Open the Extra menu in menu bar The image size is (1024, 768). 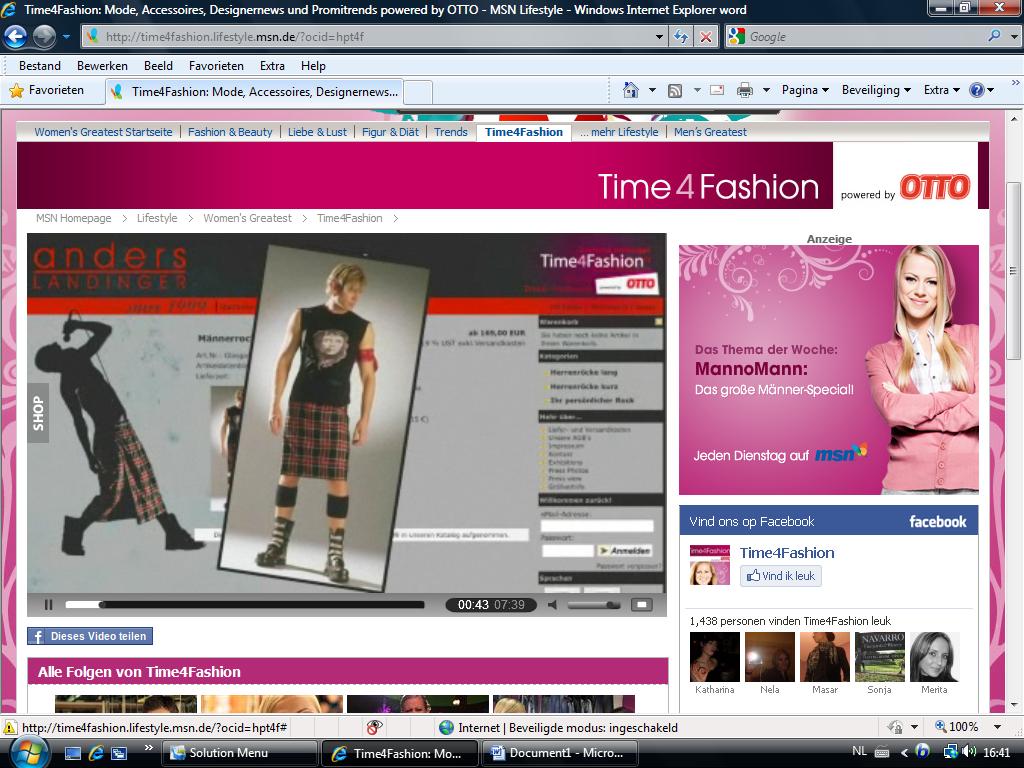click(x=272, y=66)
